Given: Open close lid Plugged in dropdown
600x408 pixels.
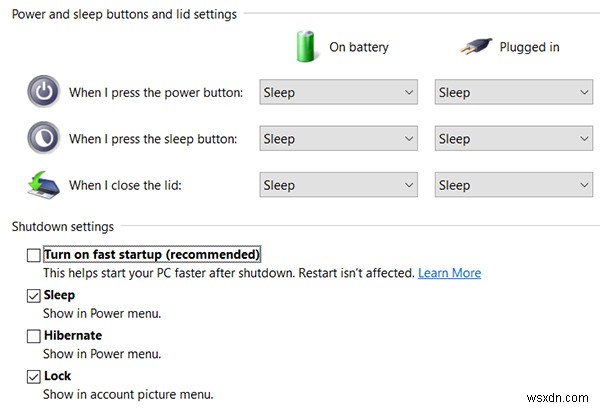Looking at the screenshot, I should coord(514,185).
